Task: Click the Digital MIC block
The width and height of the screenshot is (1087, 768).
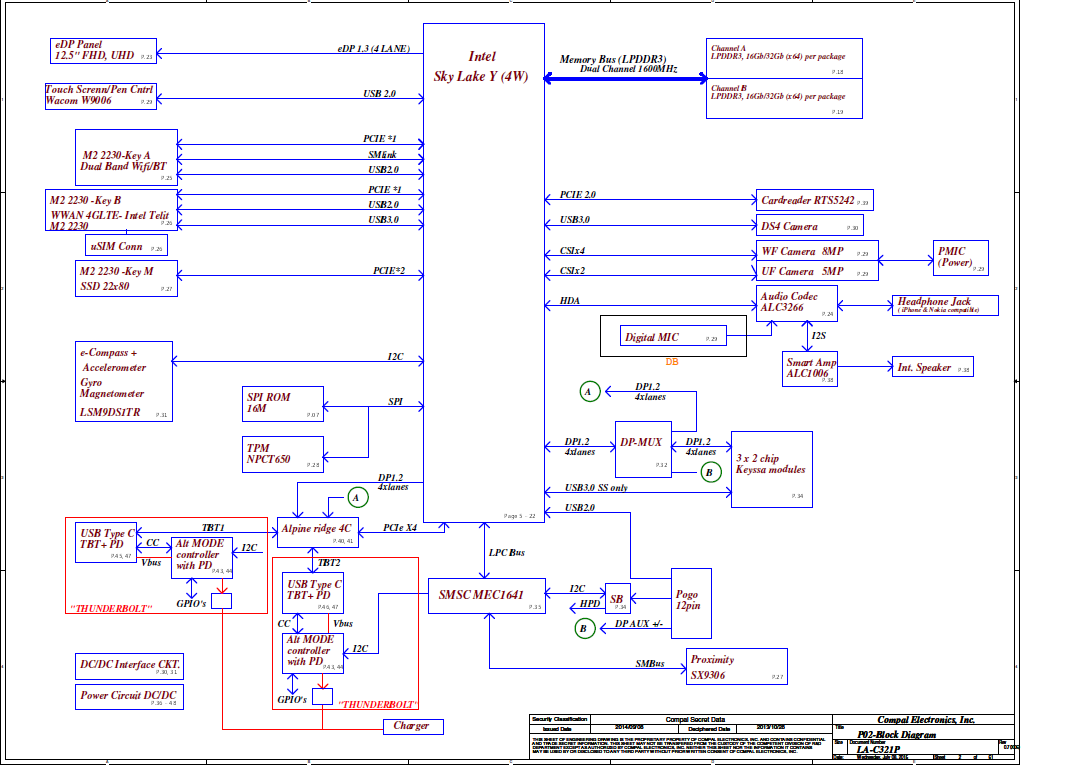Action: (x=673, y=336)
